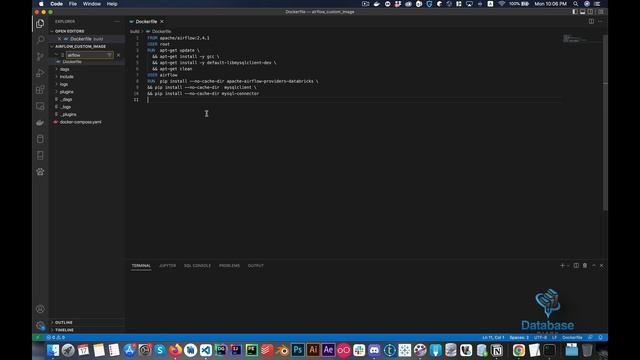Add a new terminal with plus icon

[x=562, y=265]
